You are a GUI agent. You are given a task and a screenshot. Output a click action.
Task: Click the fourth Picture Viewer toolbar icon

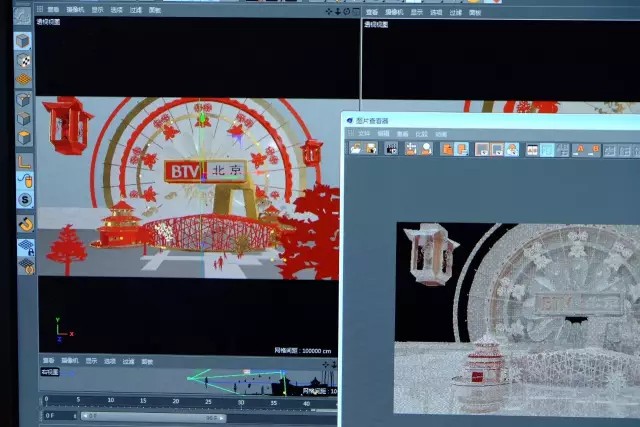411,149
